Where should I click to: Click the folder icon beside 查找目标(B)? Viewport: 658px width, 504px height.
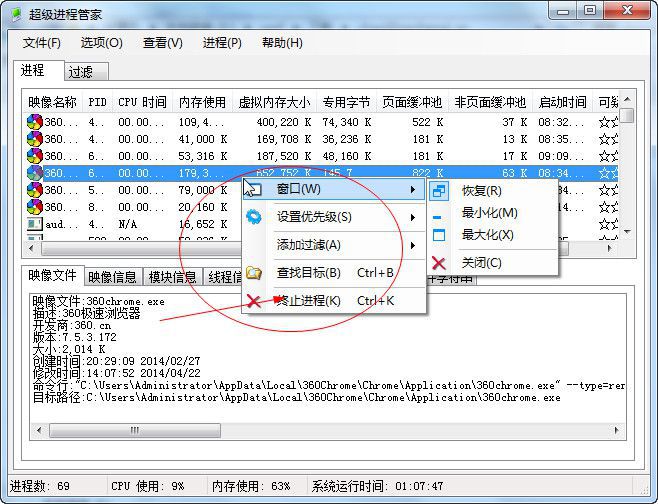click(254, 273)
